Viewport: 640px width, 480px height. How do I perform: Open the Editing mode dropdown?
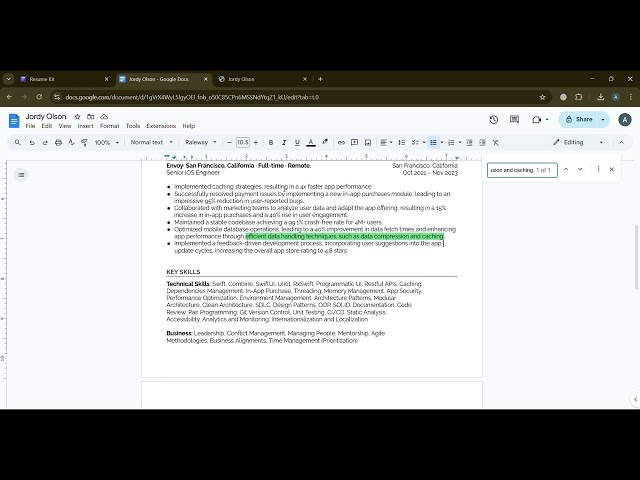578,142
